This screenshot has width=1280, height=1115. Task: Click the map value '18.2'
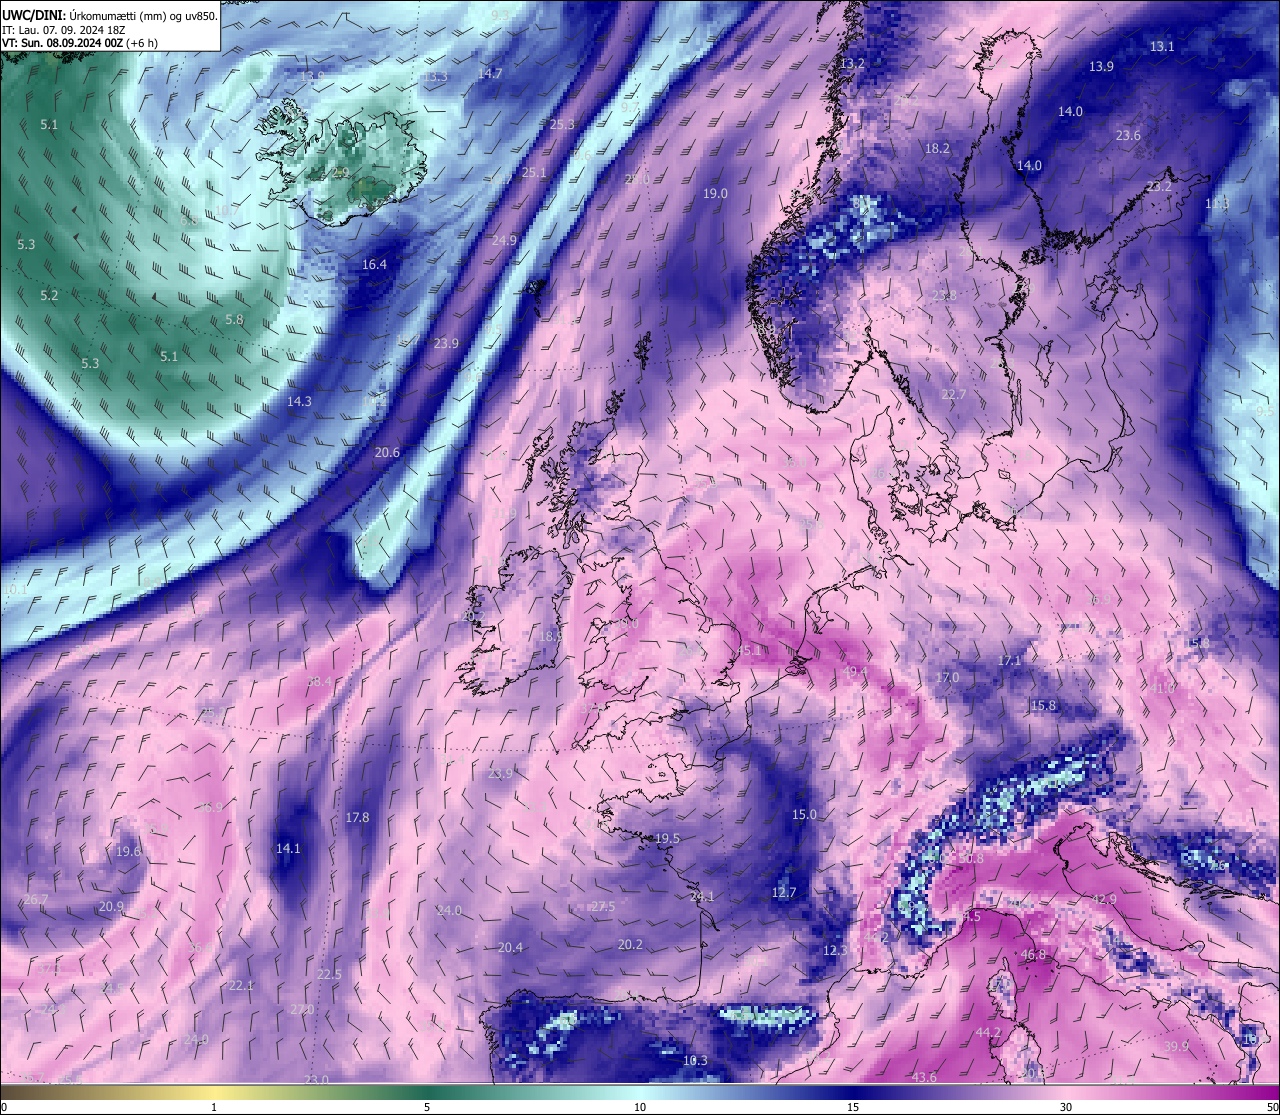(937, 149)
